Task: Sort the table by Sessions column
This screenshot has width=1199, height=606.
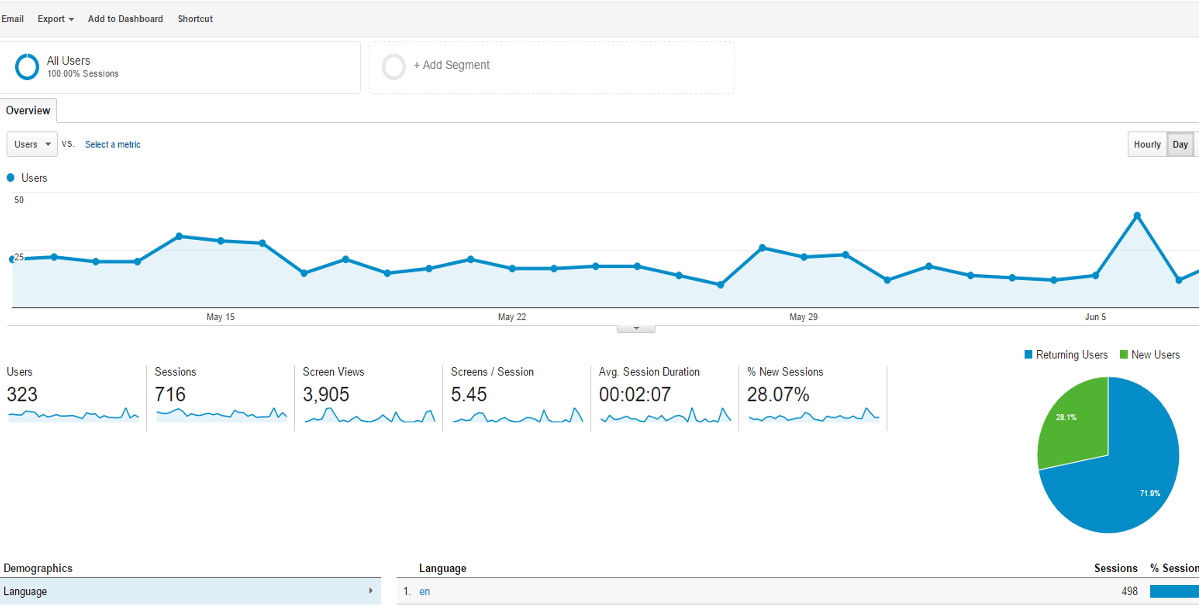Action: pyautogui.click(x=1115, y=568)
